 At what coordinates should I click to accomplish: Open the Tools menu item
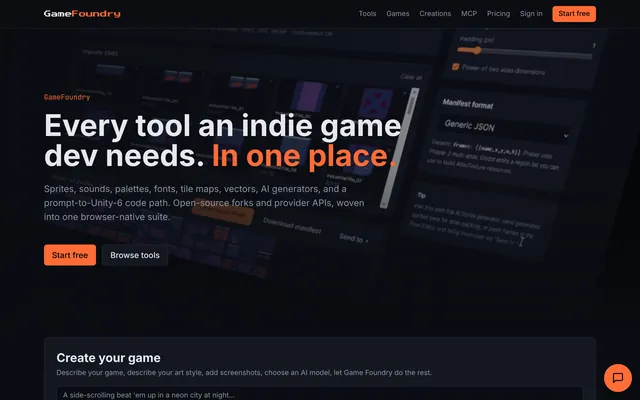point(367,13)
